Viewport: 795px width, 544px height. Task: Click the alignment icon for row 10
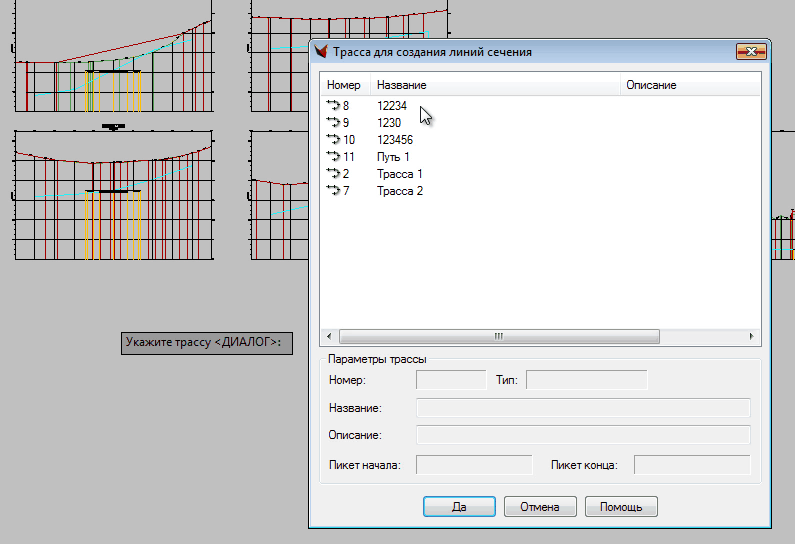click(333, 140)
